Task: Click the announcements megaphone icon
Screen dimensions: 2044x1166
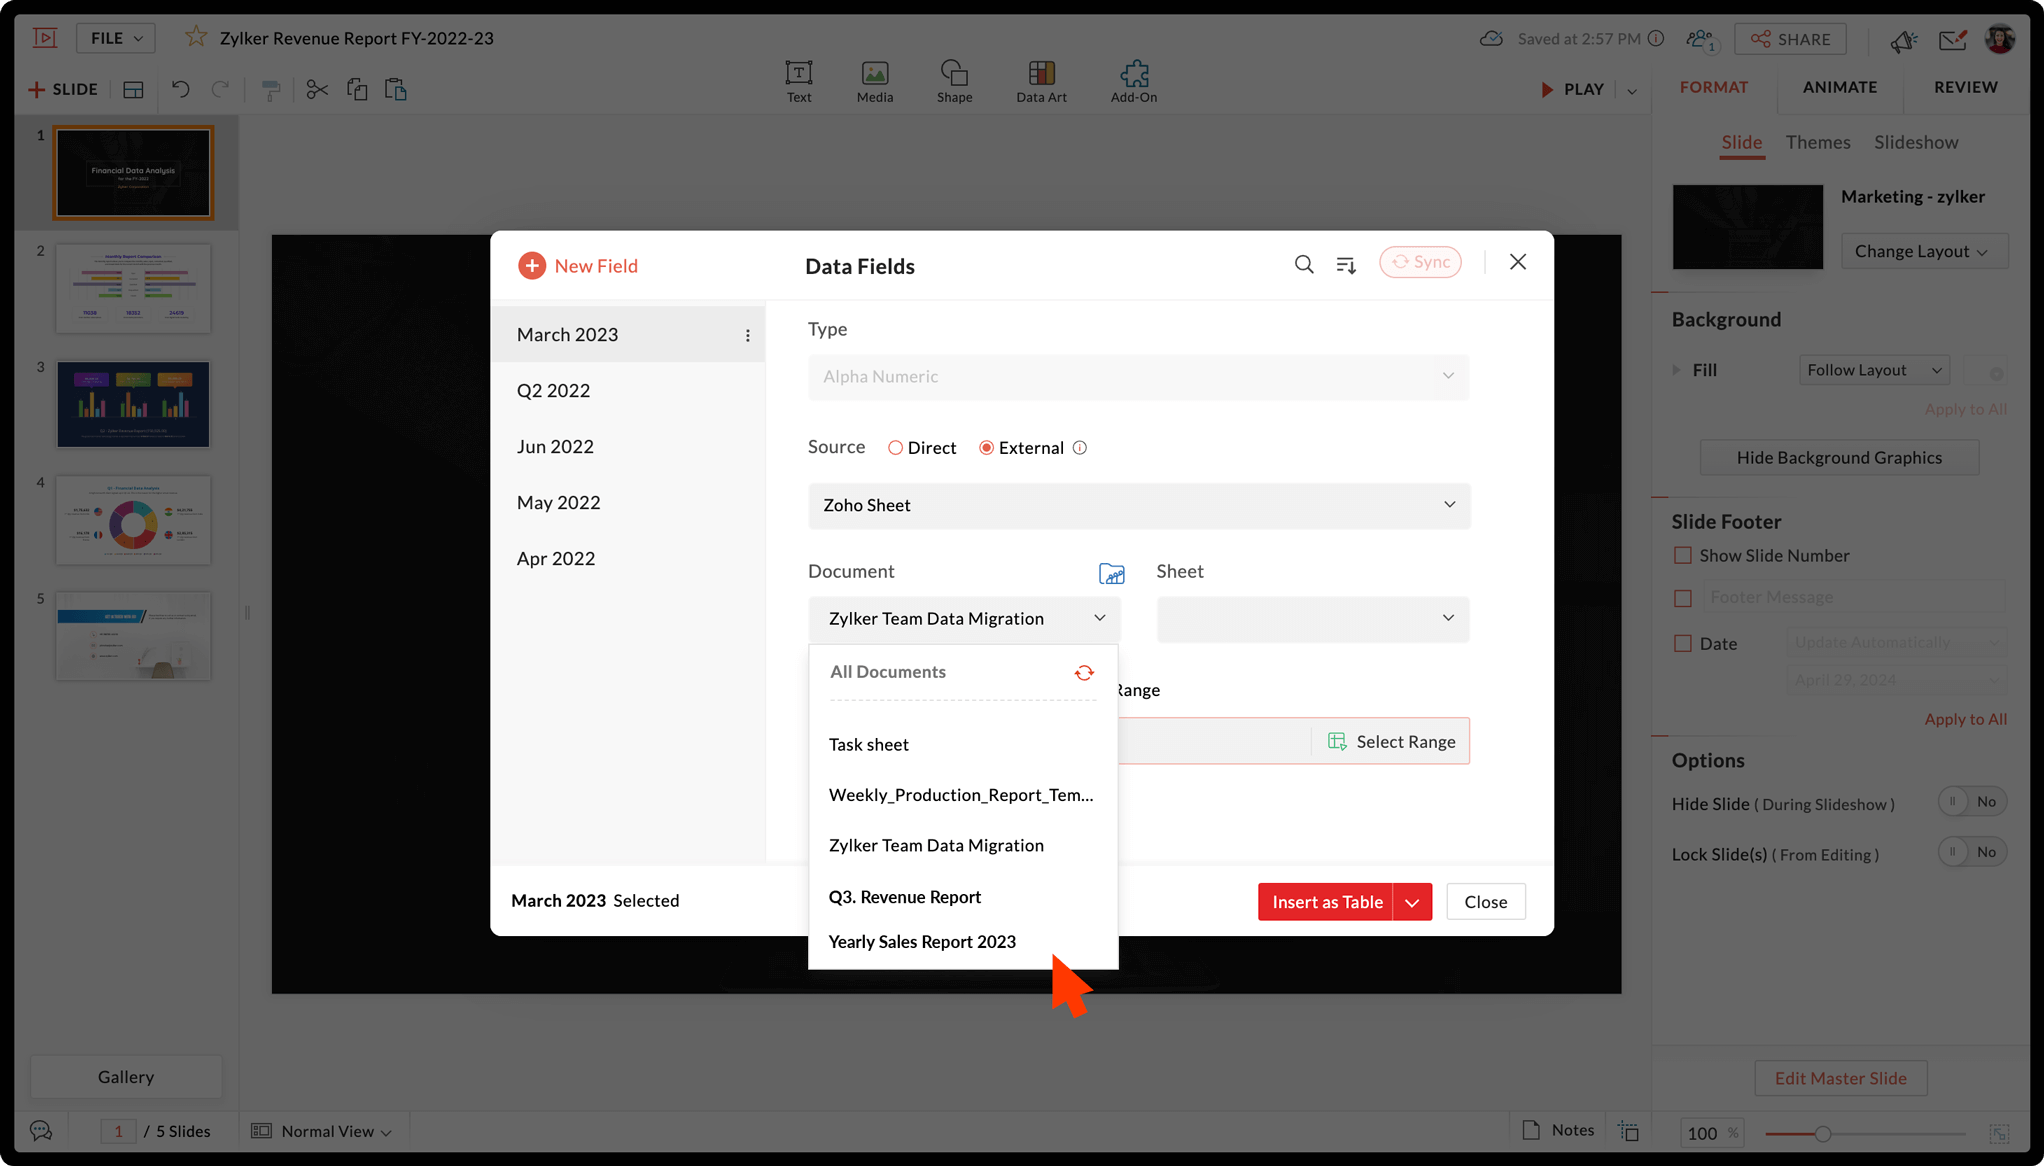Action: click(x=1903, y=40)
